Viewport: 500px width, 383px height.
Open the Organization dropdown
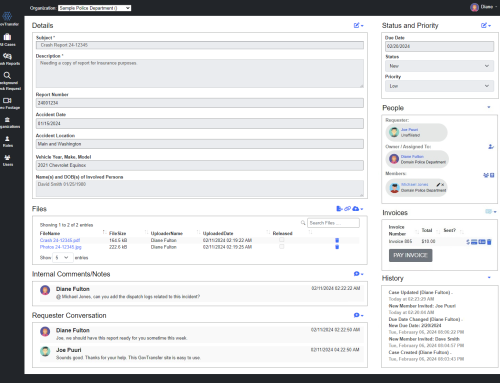[x=95, y=8]
